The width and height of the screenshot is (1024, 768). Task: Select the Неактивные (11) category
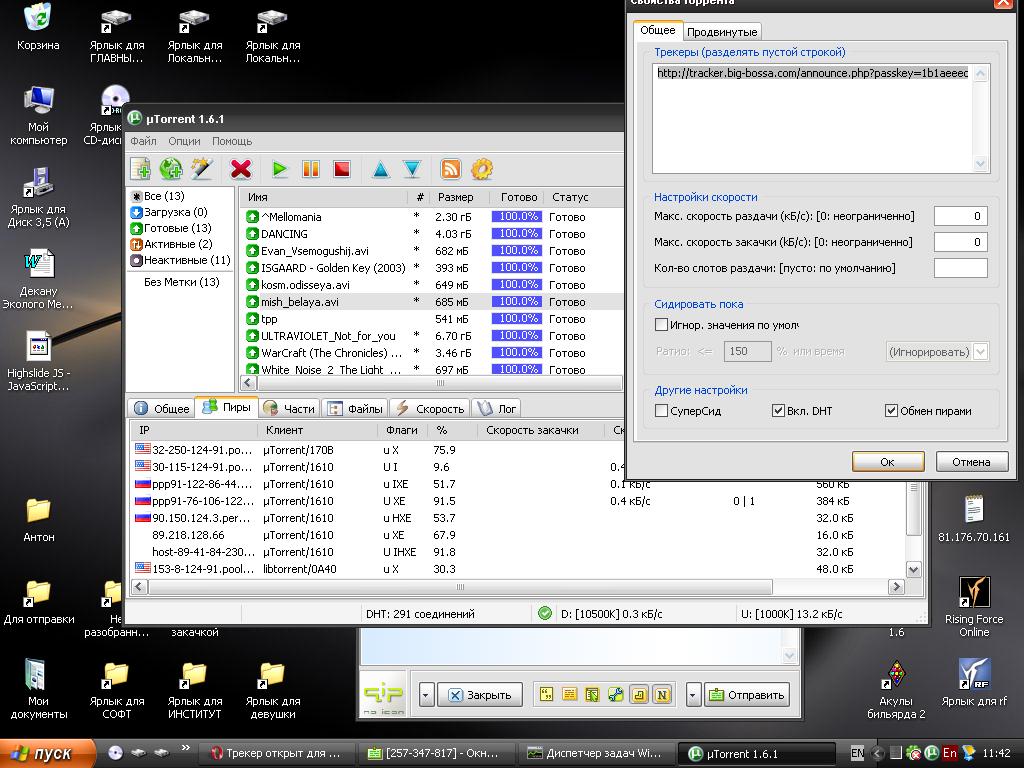click(x=181, y=260)
